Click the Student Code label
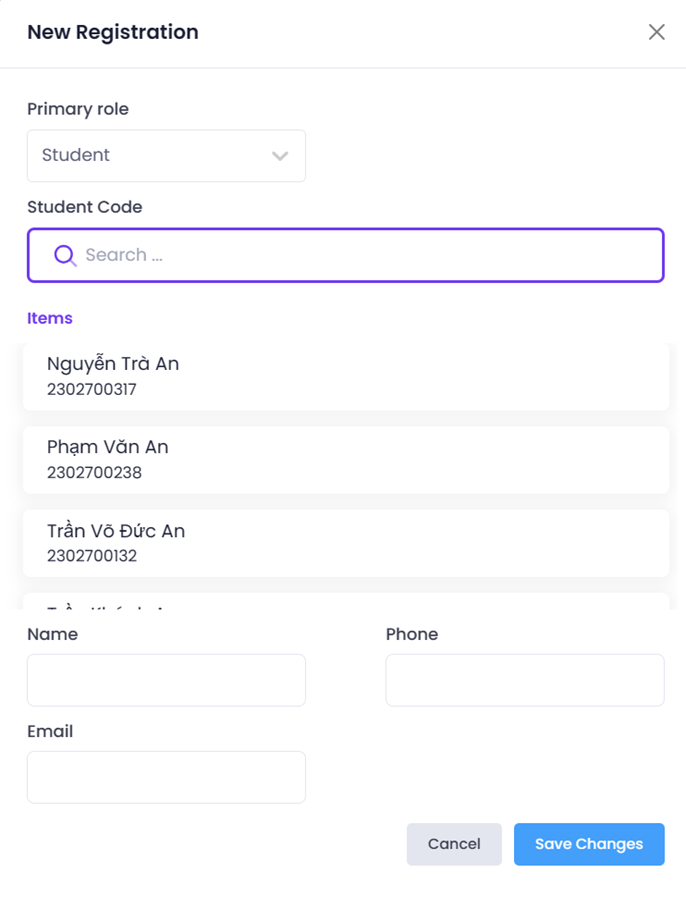This screenshot has width=686, height=898. (x=85, y=207)
